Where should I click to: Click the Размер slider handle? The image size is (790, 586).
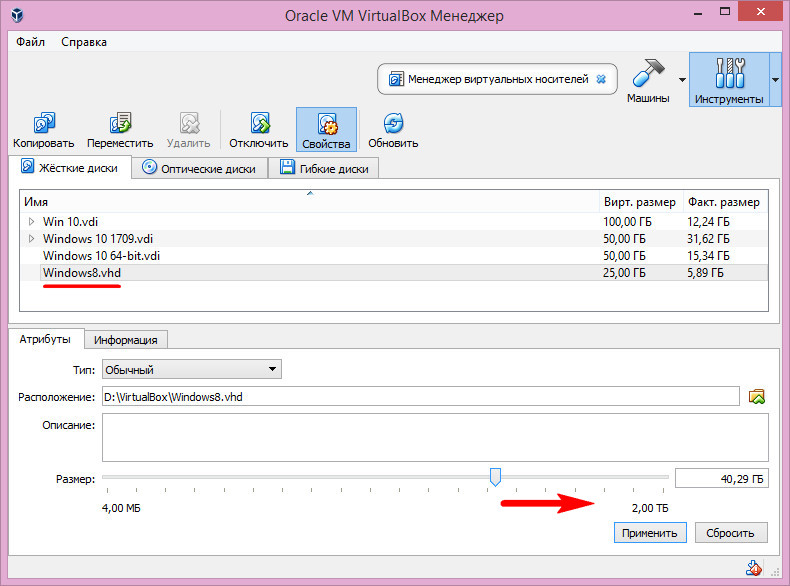click(x=495, y=476)
